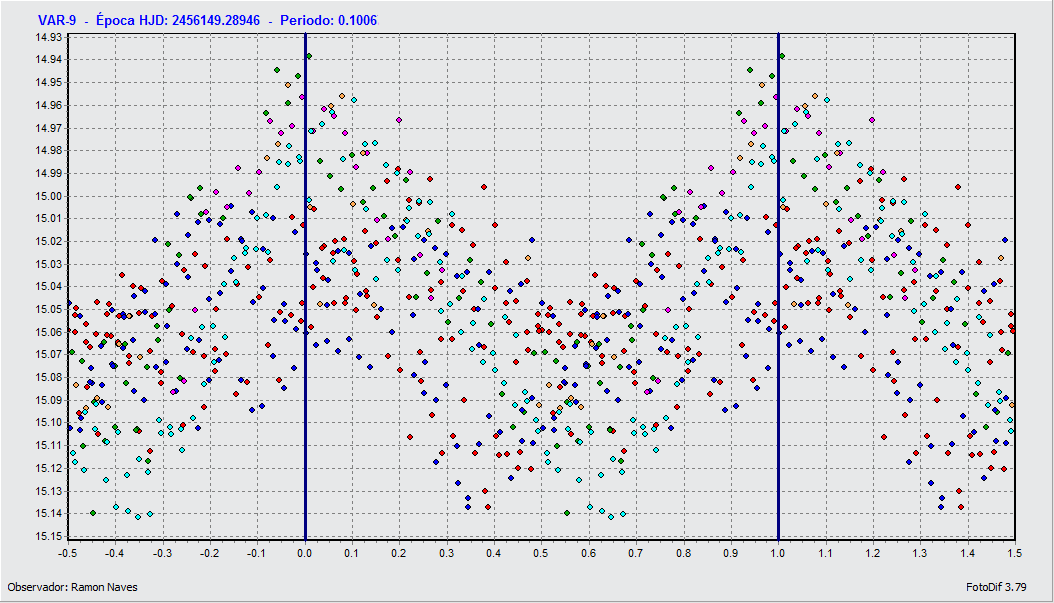Click the y-axis label '14.93'

(48, 37)
